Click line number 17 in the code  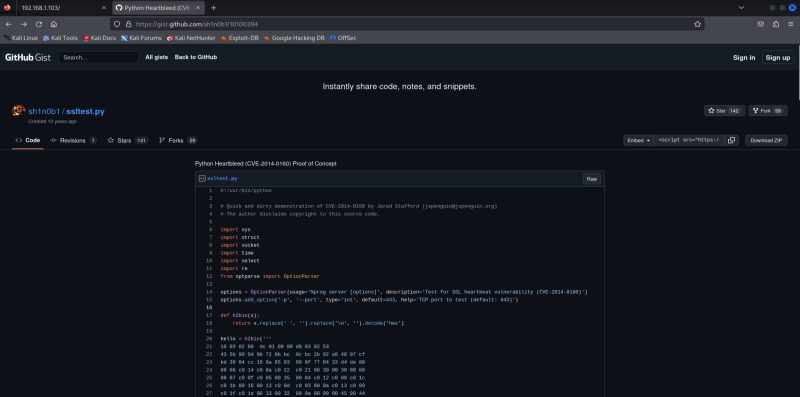click(209, 315)
